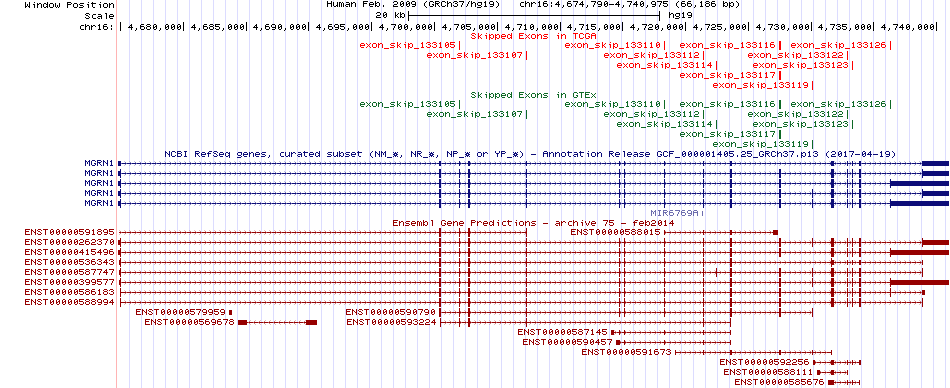Open red TCGA exon_skip_133116 feature
Image resolution: width=950 pixels, height=388 pixels.
[728, 45]
